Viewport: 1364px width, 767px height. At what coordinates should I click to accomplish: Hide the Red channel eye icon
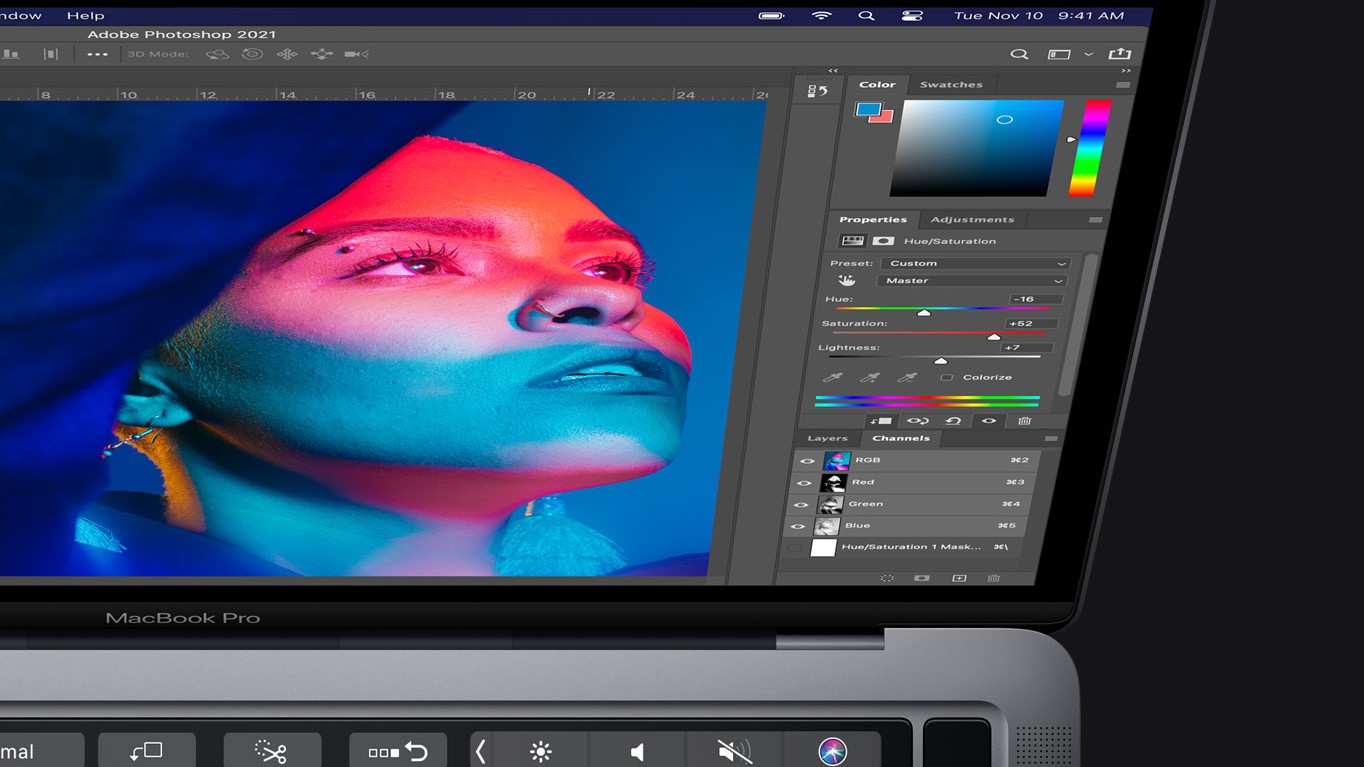803,482
